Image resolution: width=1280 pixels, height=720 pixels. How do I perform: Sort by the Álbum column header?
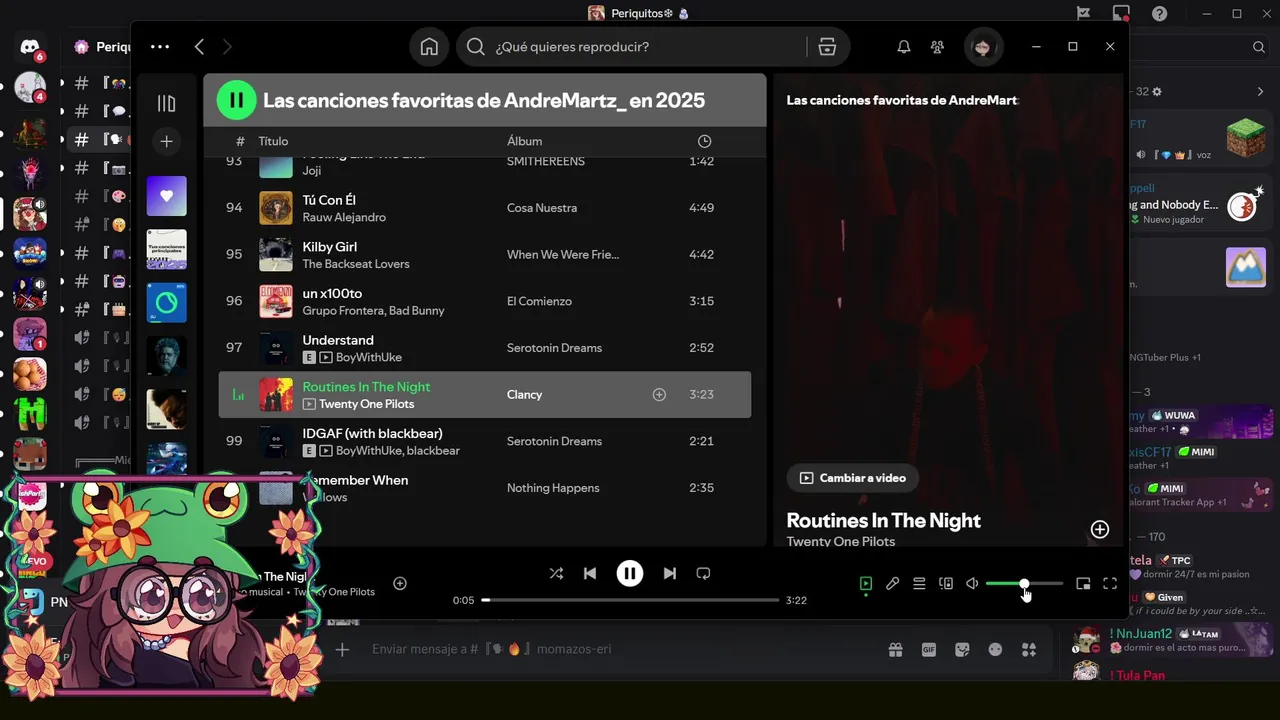click(x=524, y=142)
